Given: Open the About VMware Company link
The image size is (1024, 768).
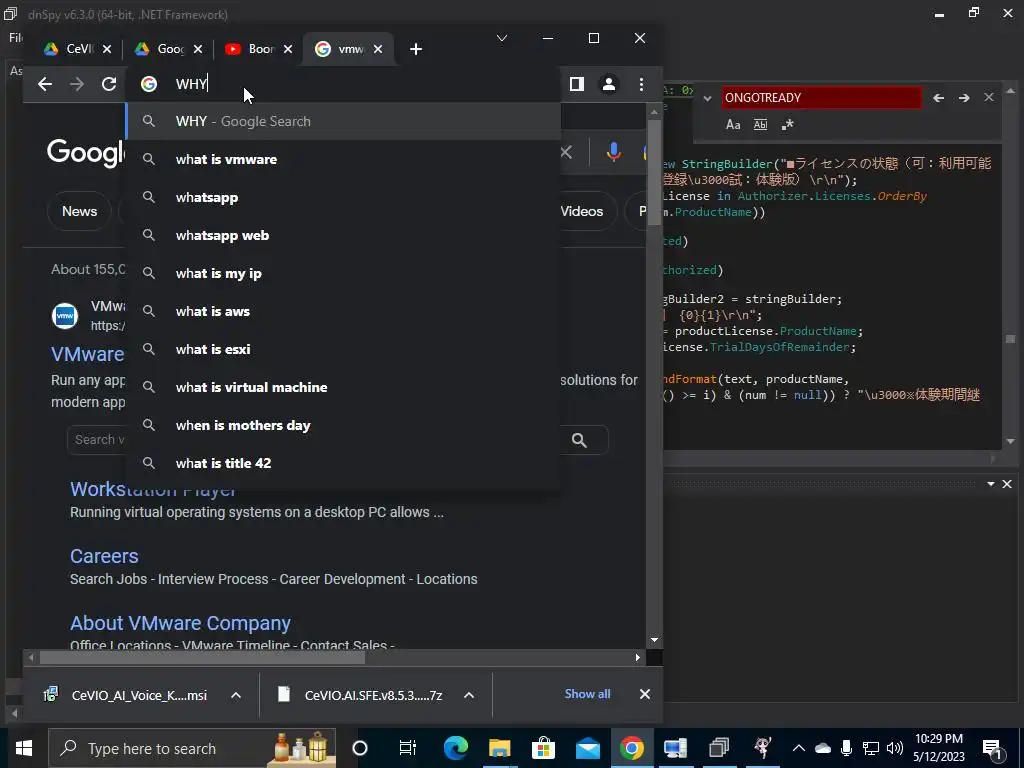Looking at the screenshot, I should pyautogui.click(x=180, y=623).
